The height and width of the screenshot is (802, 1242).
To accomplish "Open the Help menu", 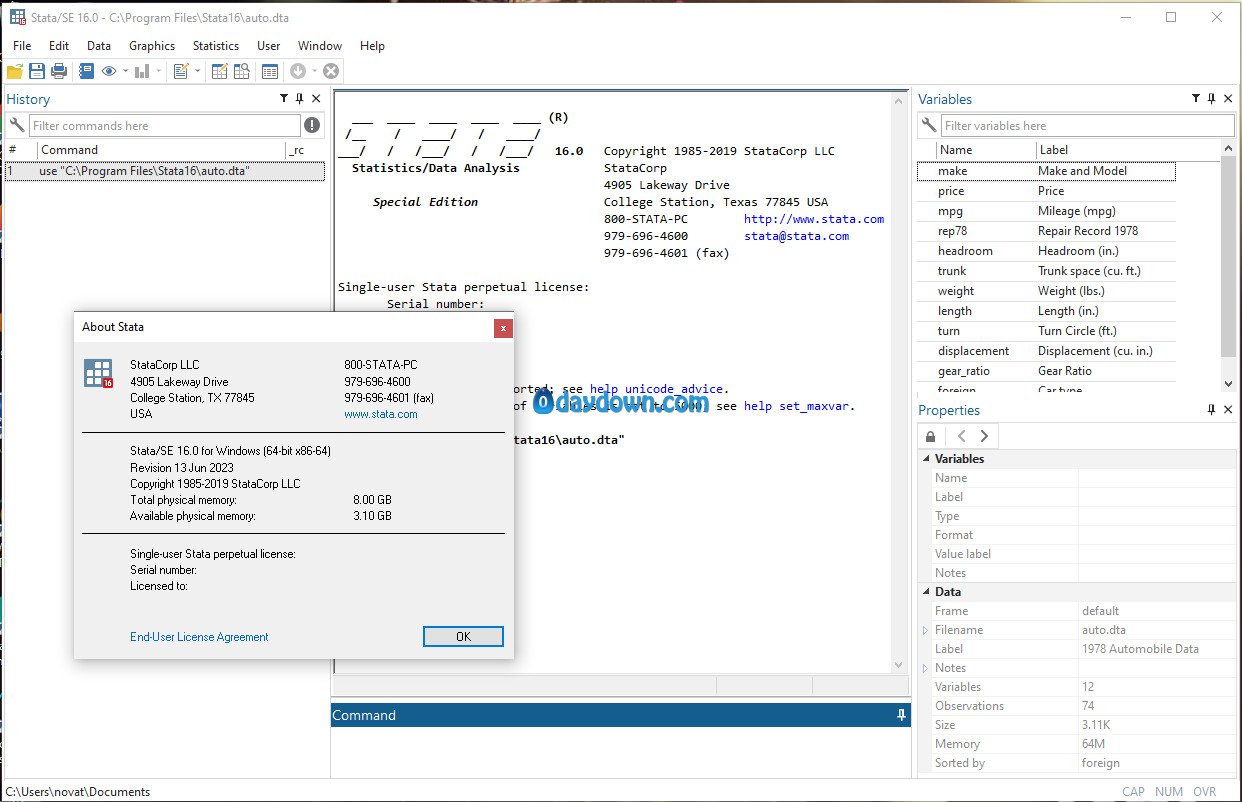I will point(372,46).
